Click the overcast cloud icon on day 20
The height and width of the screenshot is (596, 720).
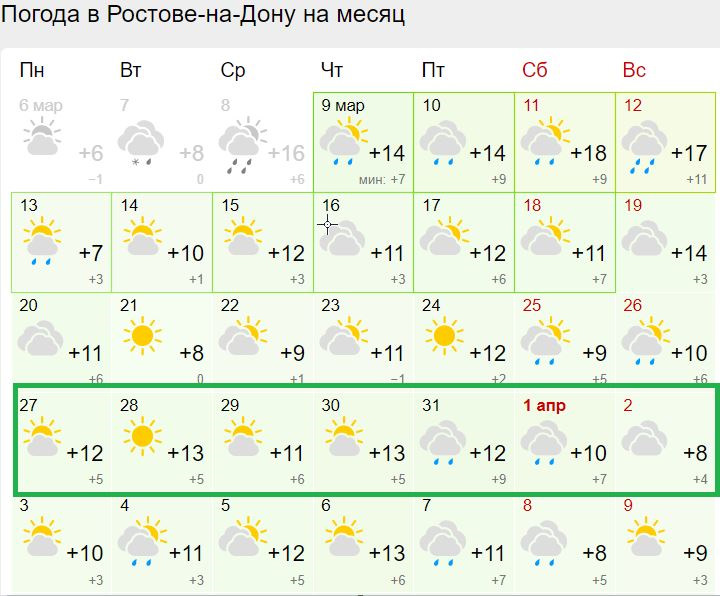(x=40, y=340)
